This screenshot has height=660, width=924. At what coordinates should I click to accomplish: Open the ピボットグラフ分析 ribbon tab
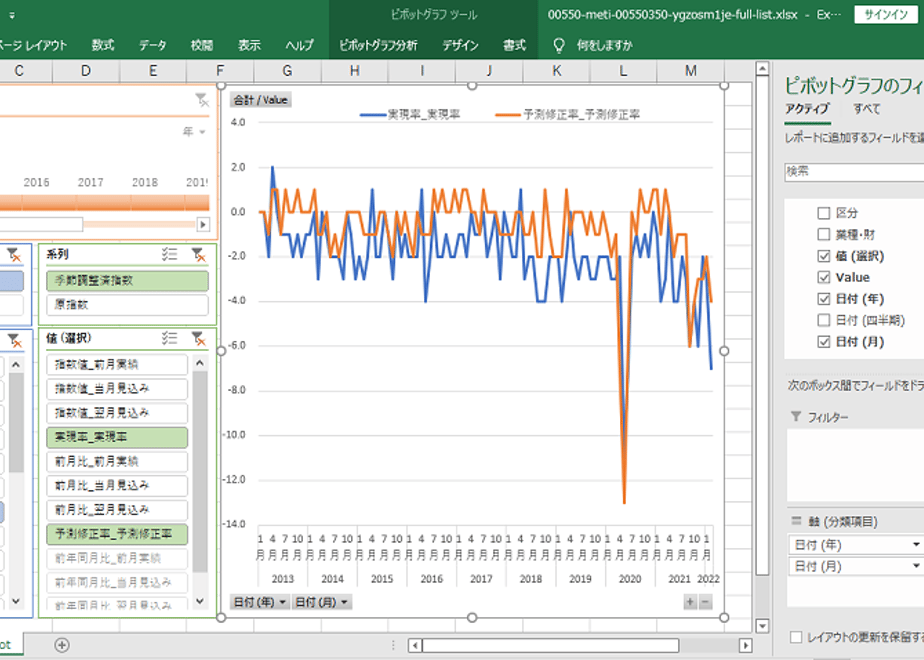click(378, 45)
